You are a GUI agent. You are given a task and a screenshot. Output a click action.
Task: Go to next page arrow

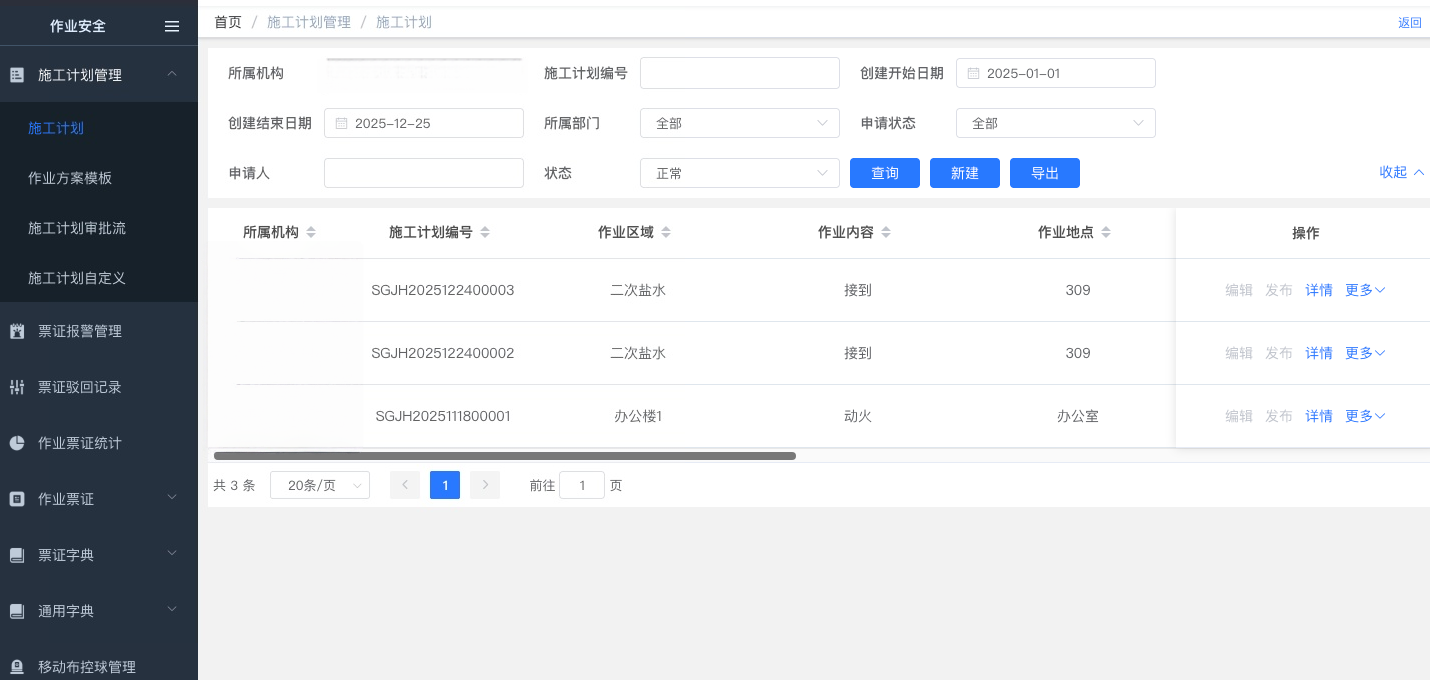point(485,485)
